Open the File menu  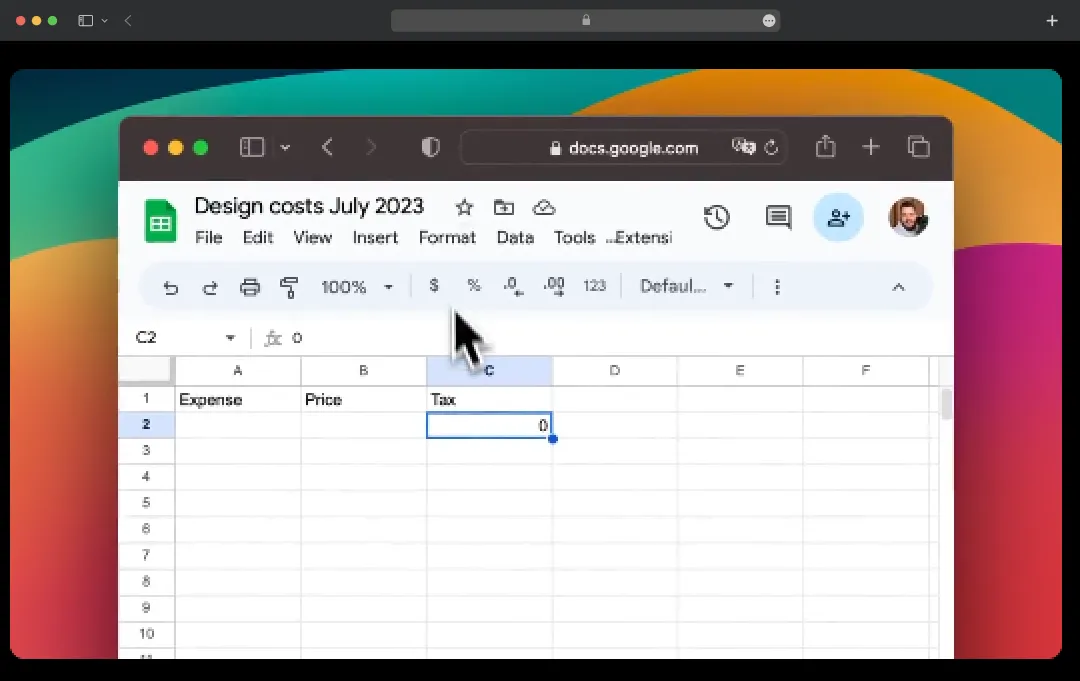coord(209,238)
